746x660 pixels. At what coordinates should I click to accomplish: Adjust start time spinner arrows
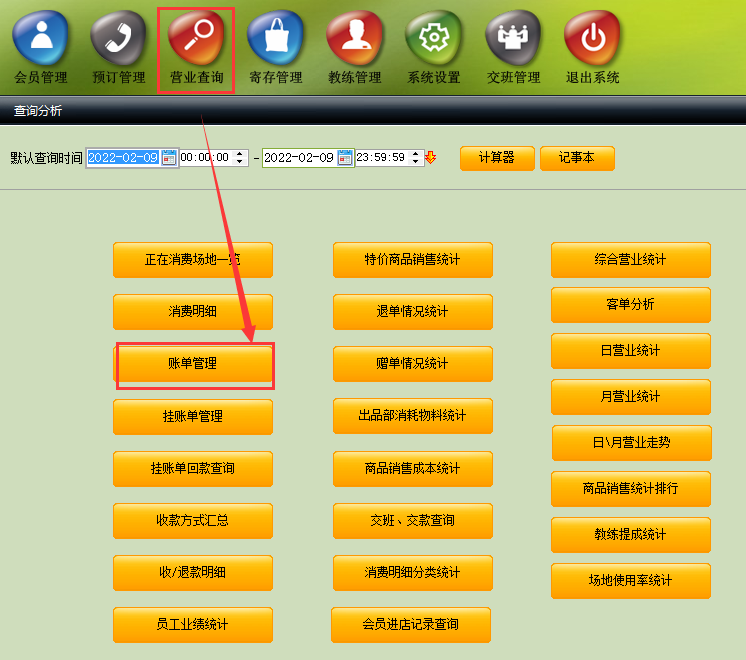point(240,158)
